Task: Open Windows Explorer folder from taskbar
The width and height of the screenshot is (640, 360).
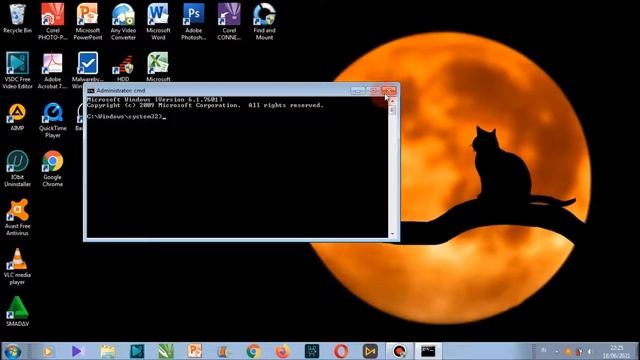Action: click(107, 351)
